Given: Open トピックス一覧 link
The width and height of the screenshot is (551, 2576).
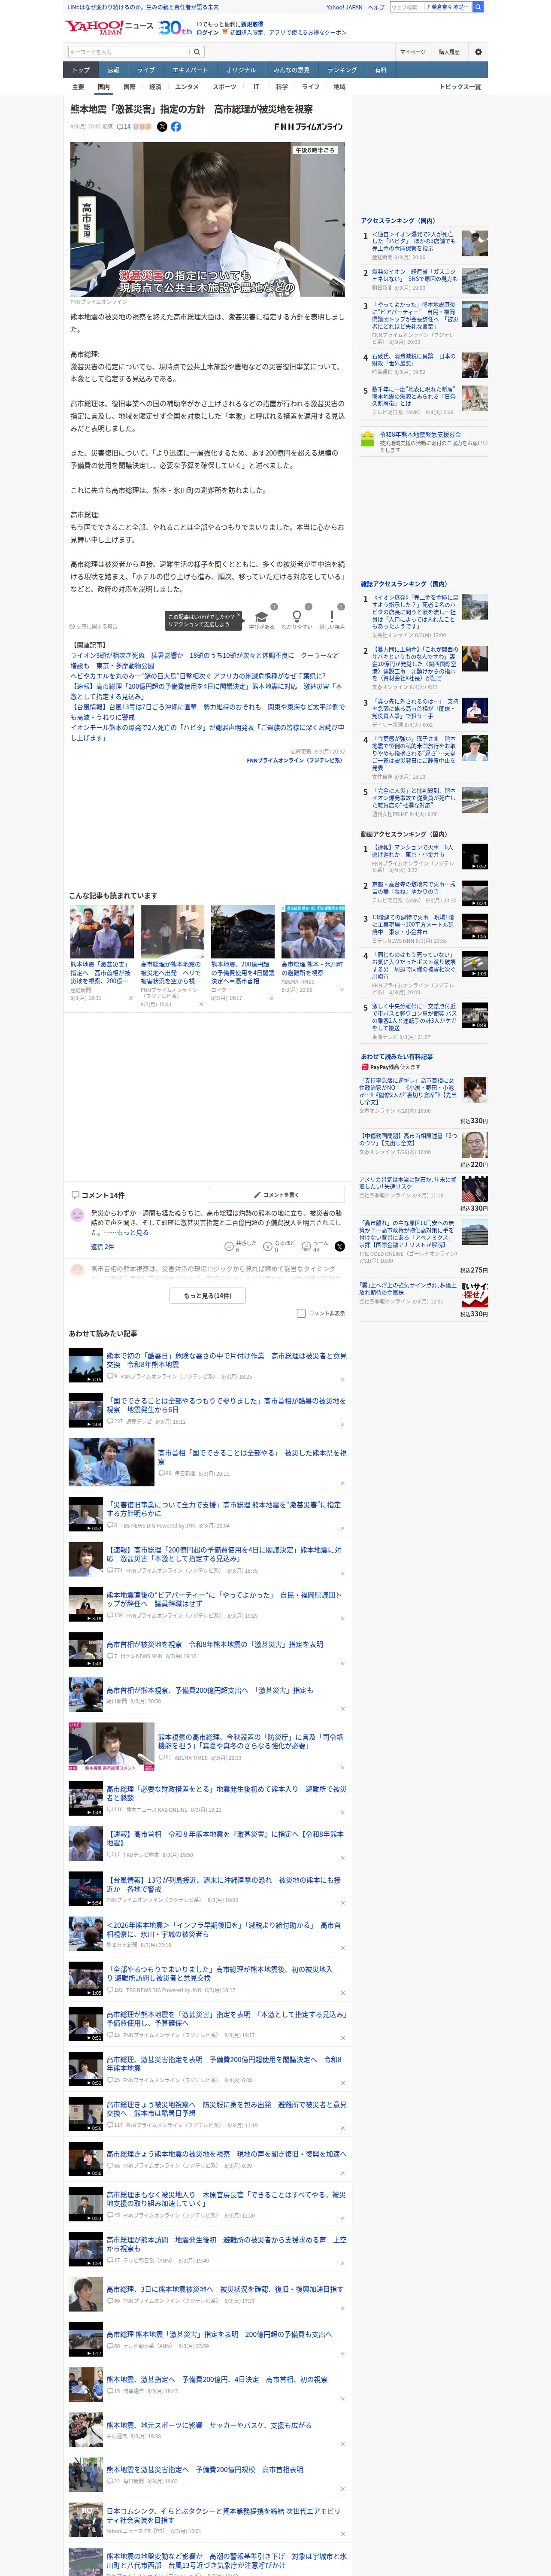Looking at the screenshot, I should [460, 87].
